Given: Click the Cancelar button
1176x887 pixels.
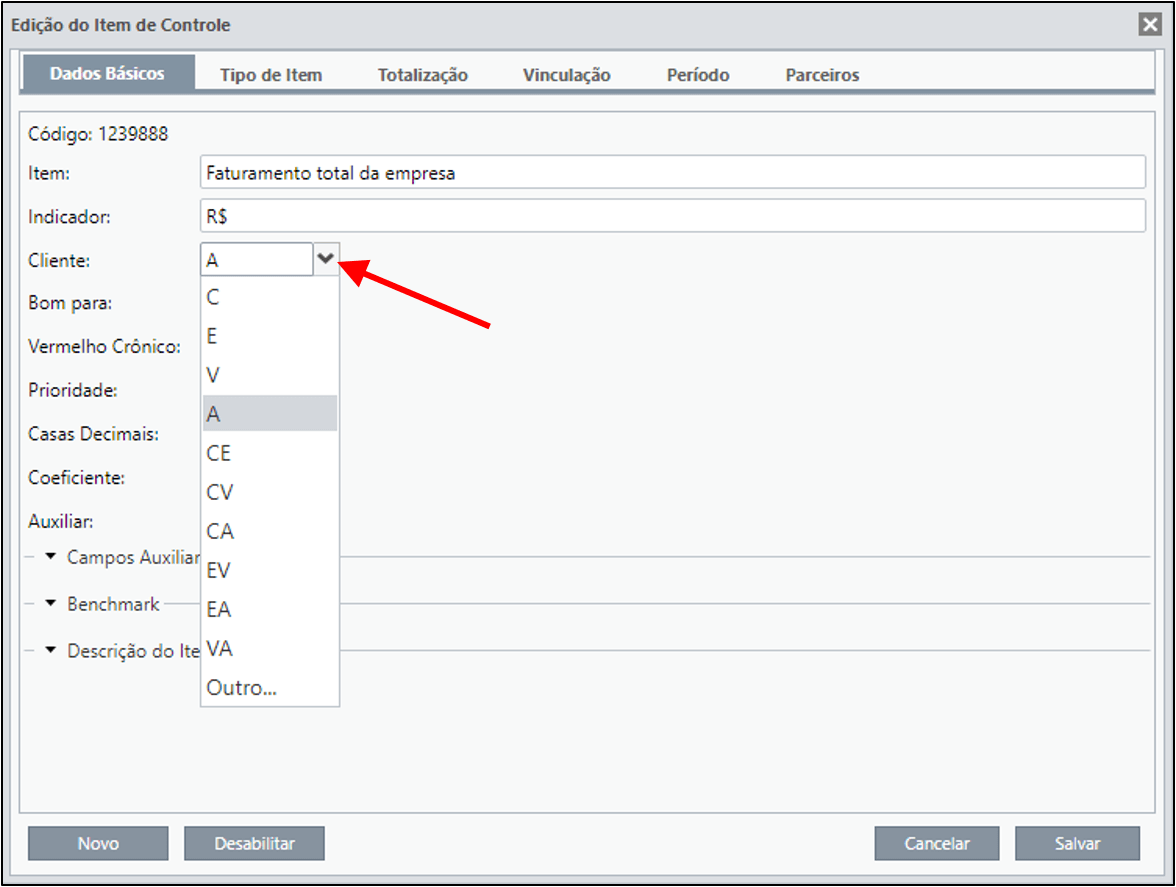Looking at the screenshot, I should pos(937,844).
